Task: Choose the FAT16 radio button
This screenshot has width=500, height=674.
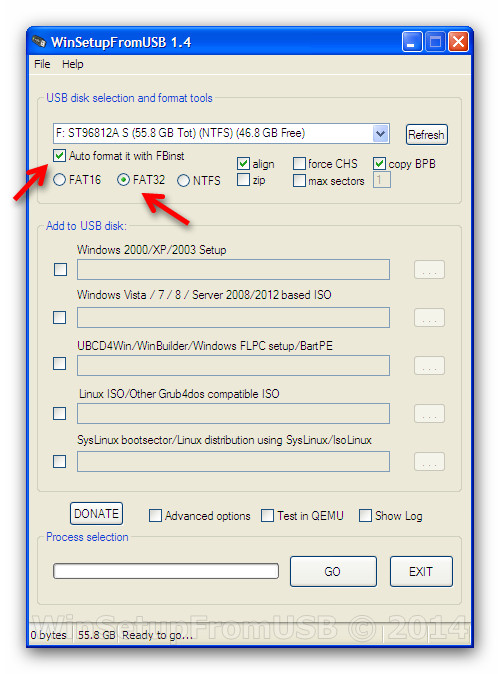Action: [x=59, y=180]
